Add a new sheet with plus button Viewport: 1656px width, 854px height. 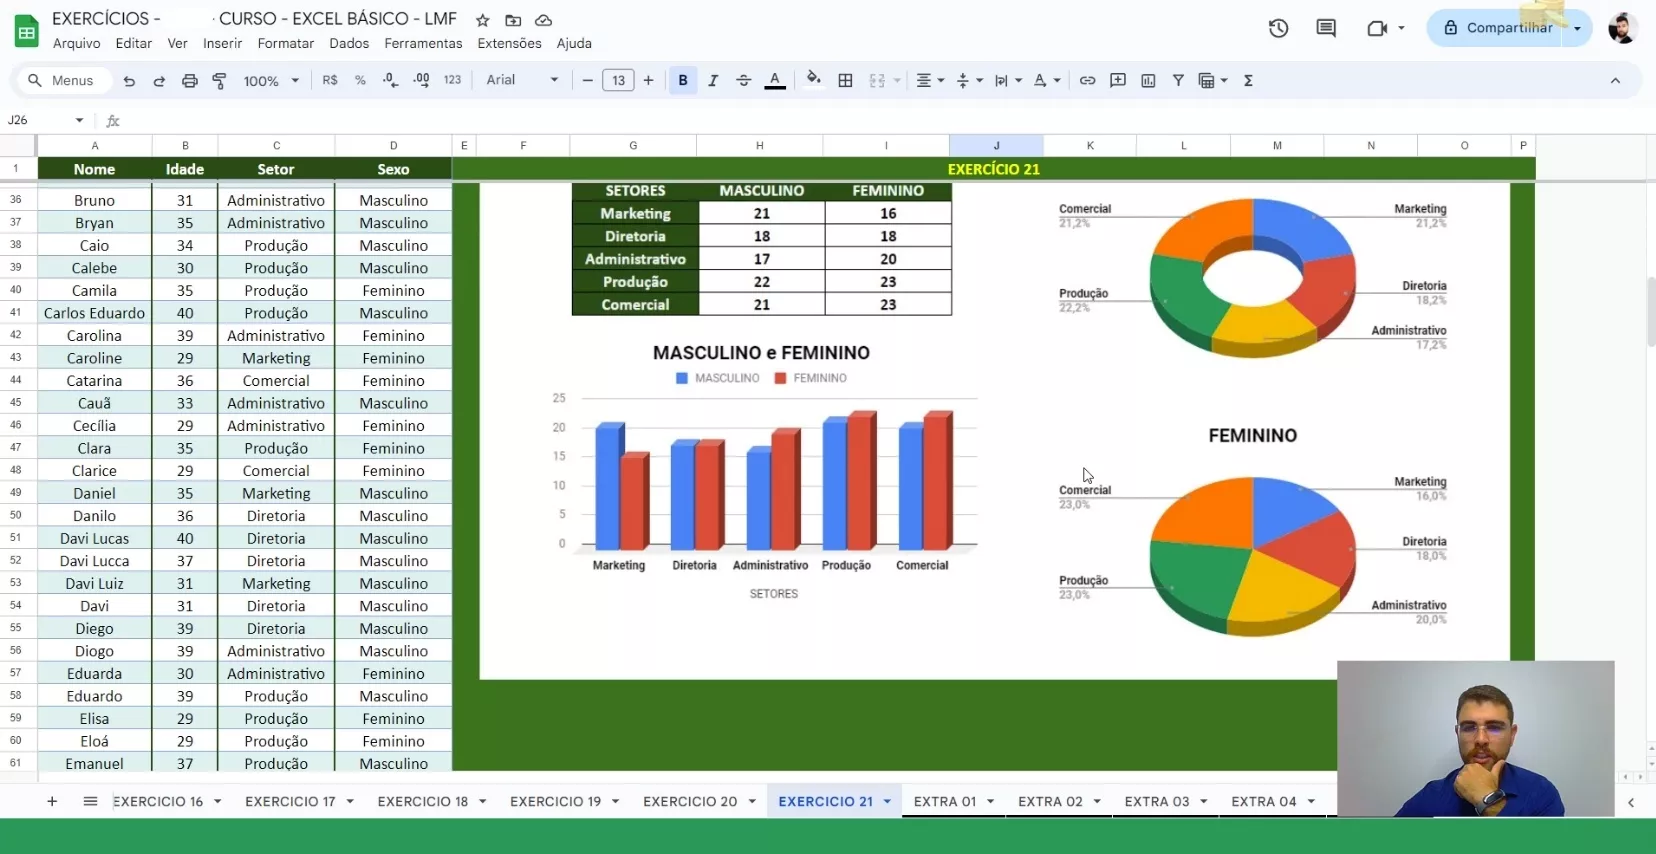[x=52, y=801]
